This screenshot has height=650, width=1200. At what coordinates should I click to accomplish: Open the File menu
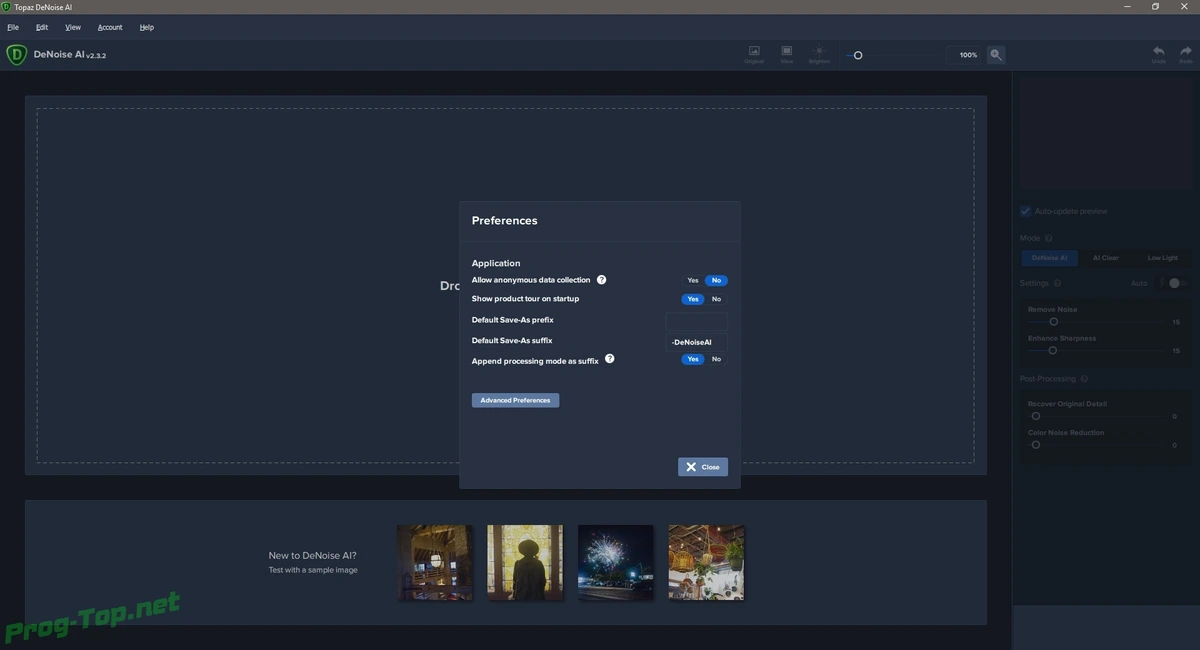pyautogui.click(x=13, y=27)
